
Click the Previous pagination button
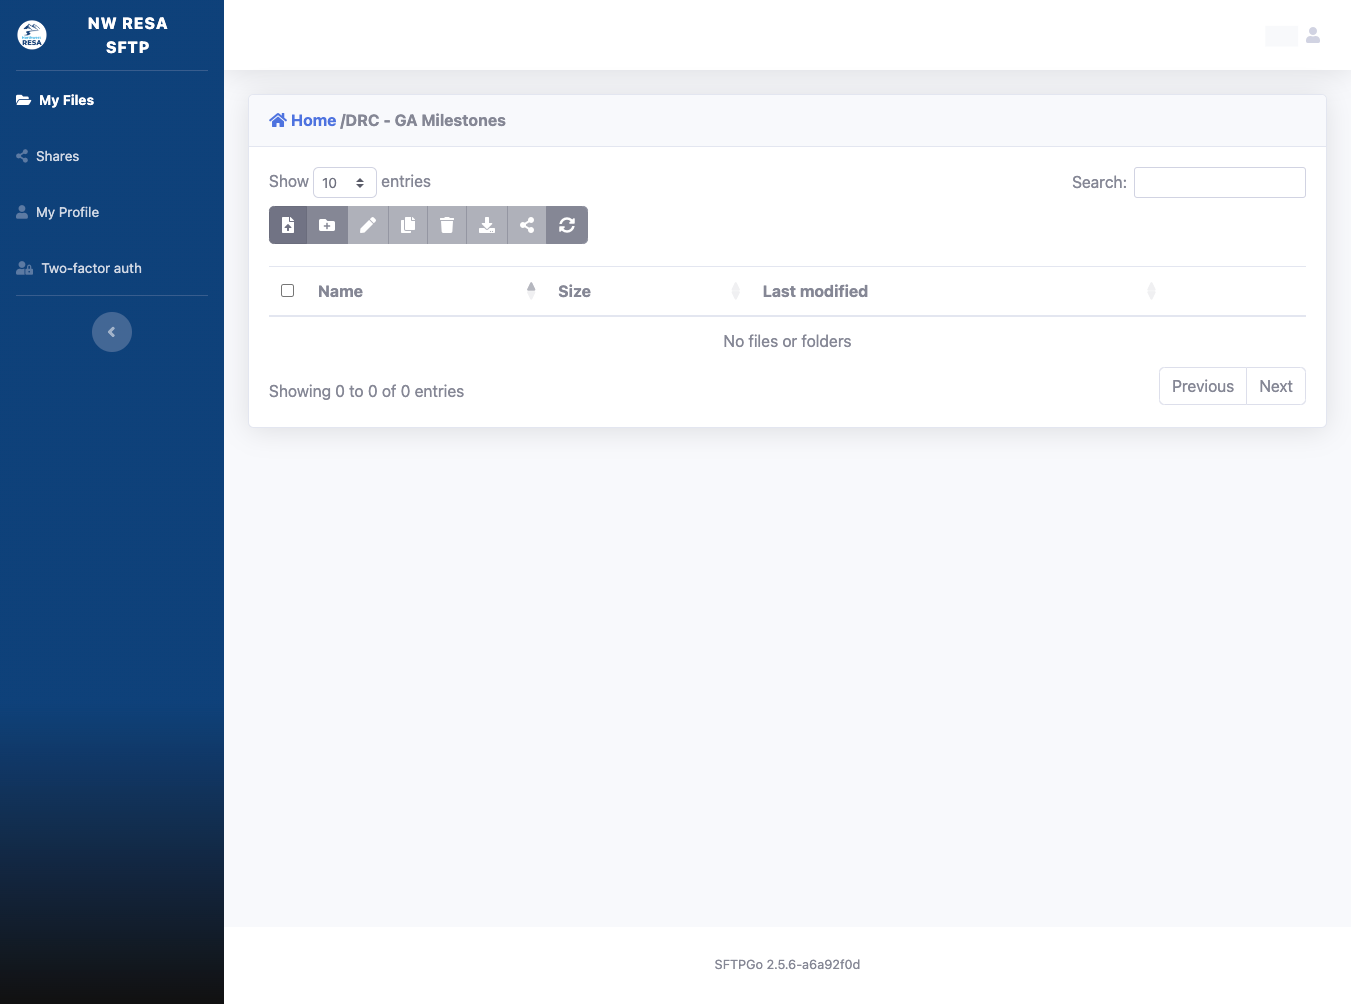click(1203, 386)
